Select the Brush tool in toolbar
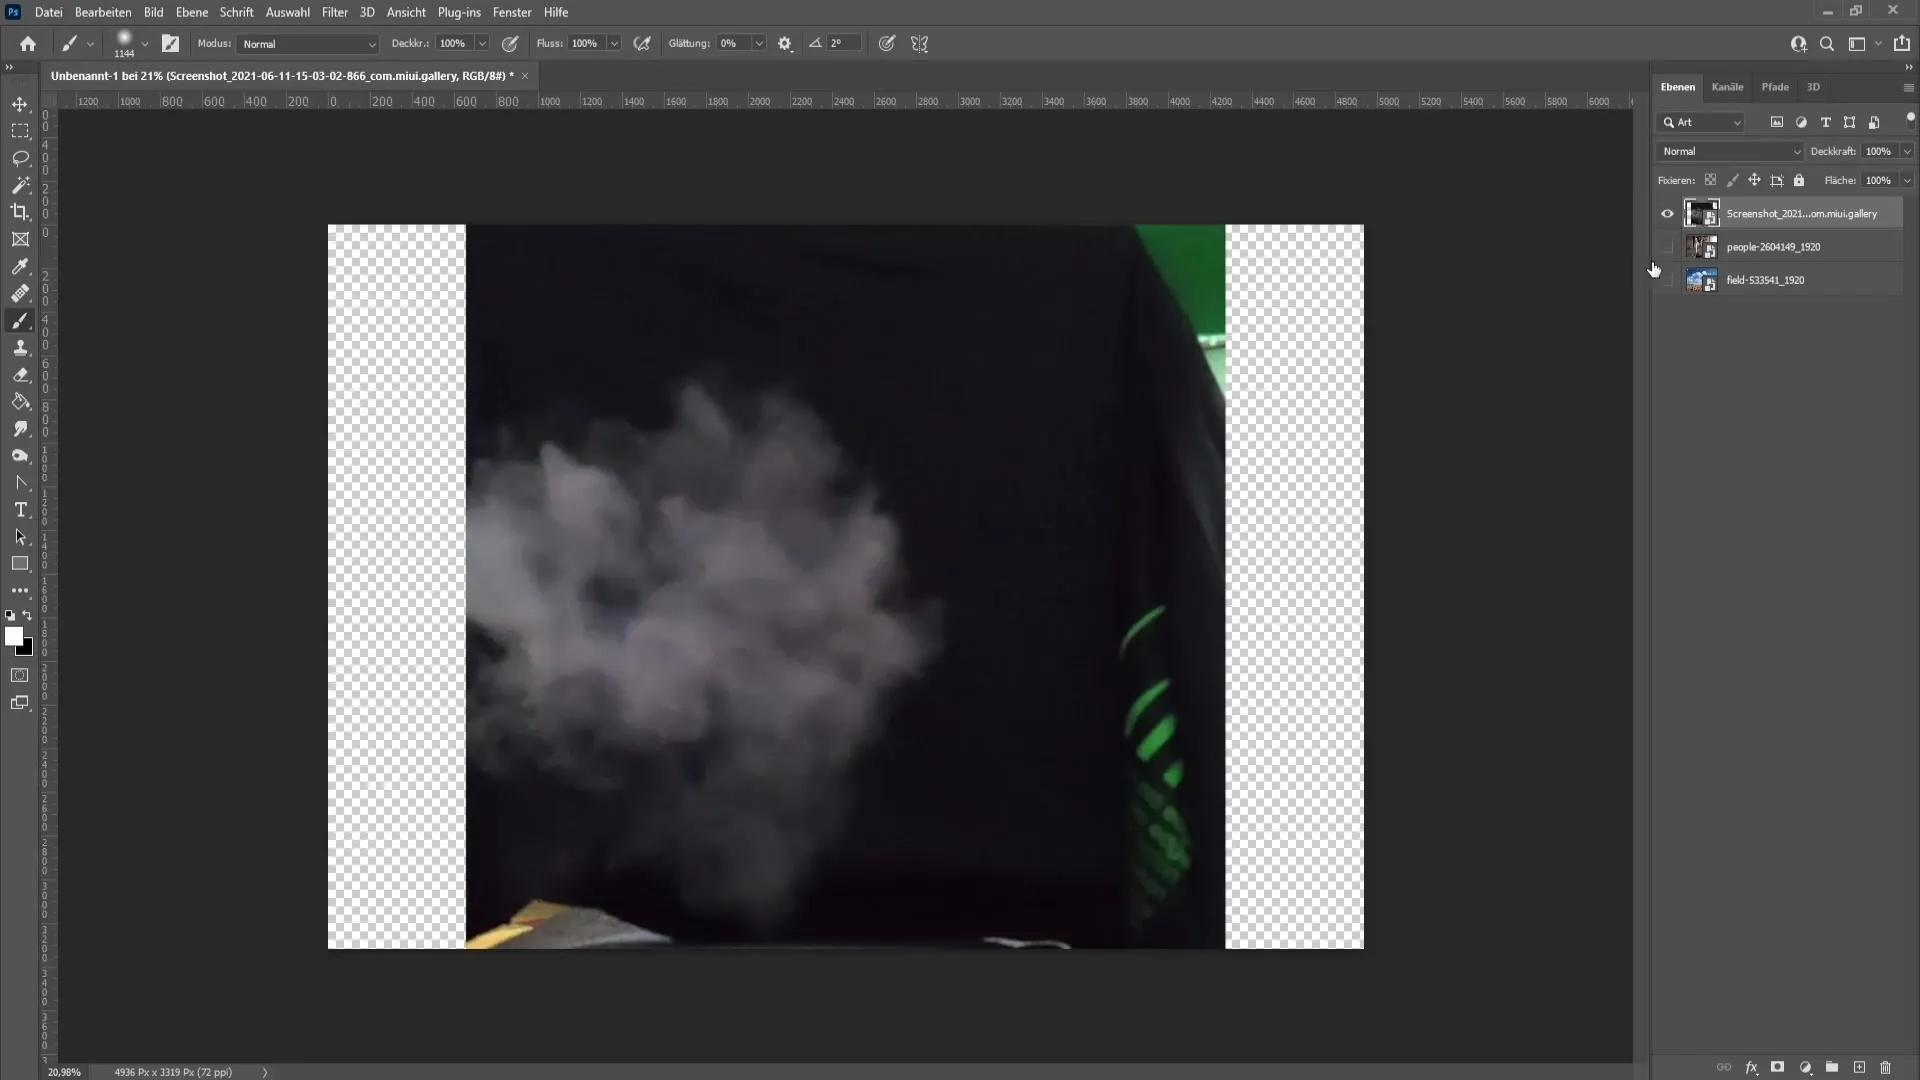Screen dimensions: 1920x1080 point(20,293)
